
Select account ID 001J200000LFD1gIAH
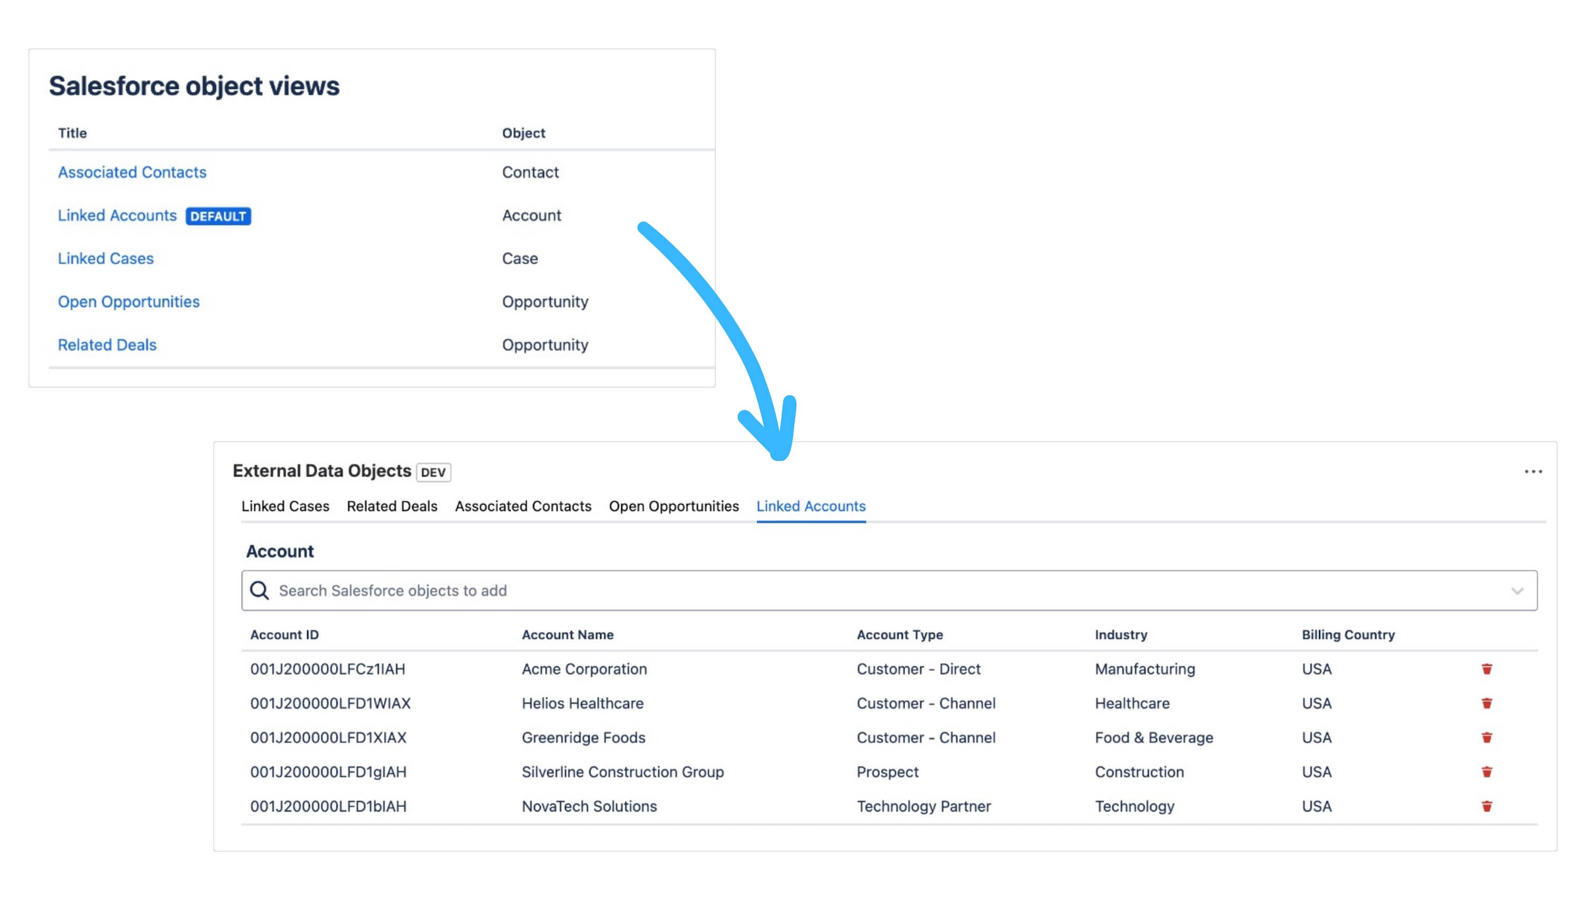point(328,772)
